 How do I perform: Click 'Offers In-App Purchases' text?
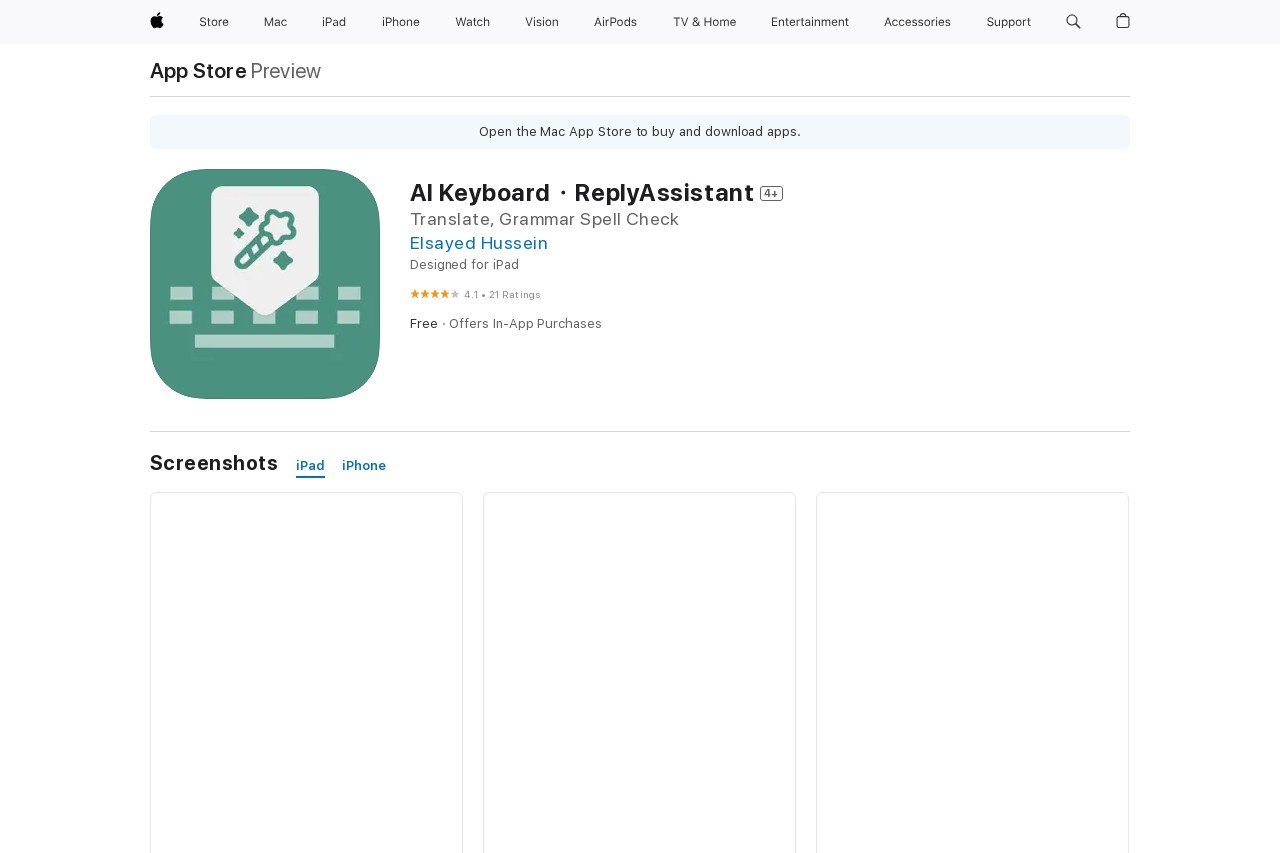click(x=525, y=324)
